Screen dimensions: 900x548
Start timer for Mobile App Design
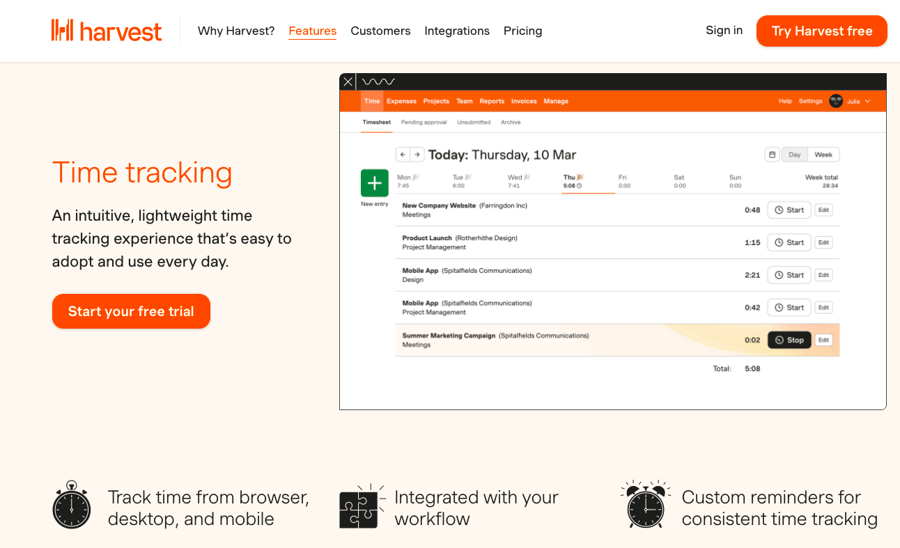(789, 275)
